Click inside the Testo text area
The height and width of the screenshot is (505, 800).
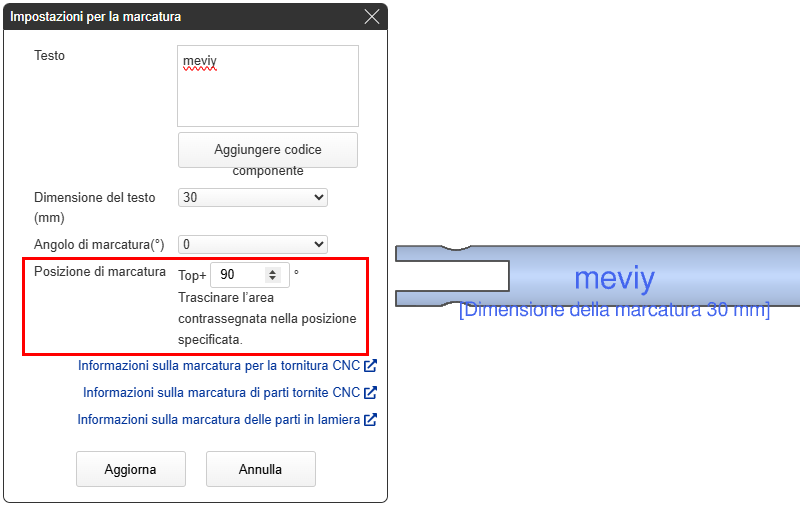267,90
